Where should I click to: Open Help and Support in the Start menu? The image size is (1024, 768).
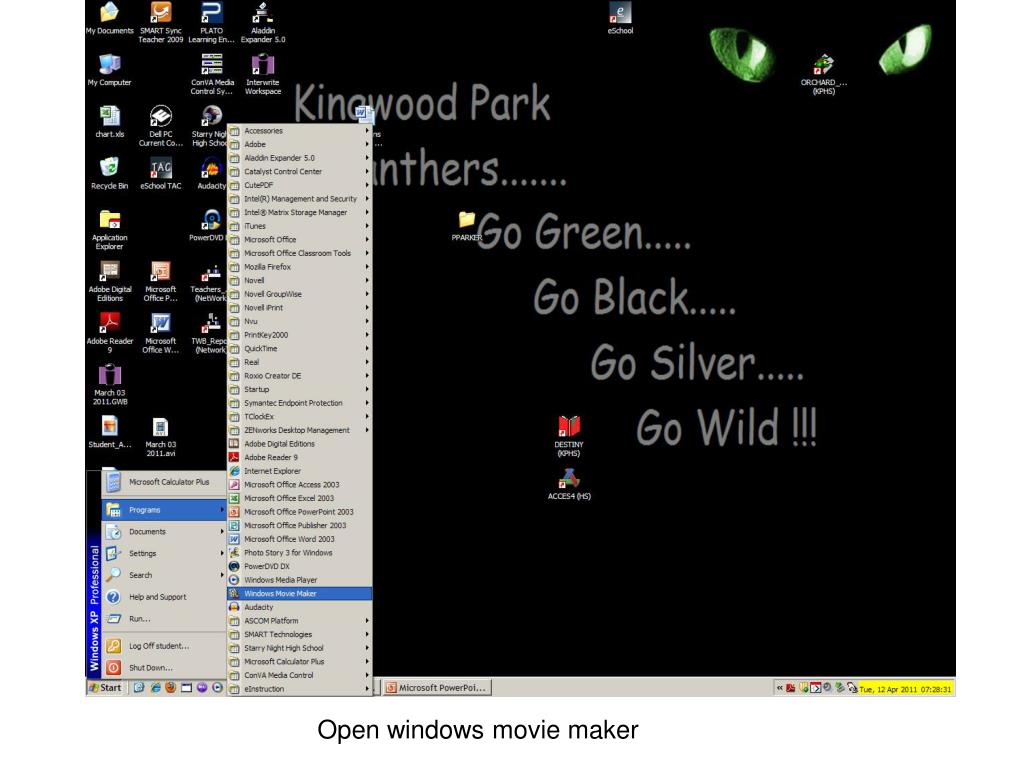[164, 597]
